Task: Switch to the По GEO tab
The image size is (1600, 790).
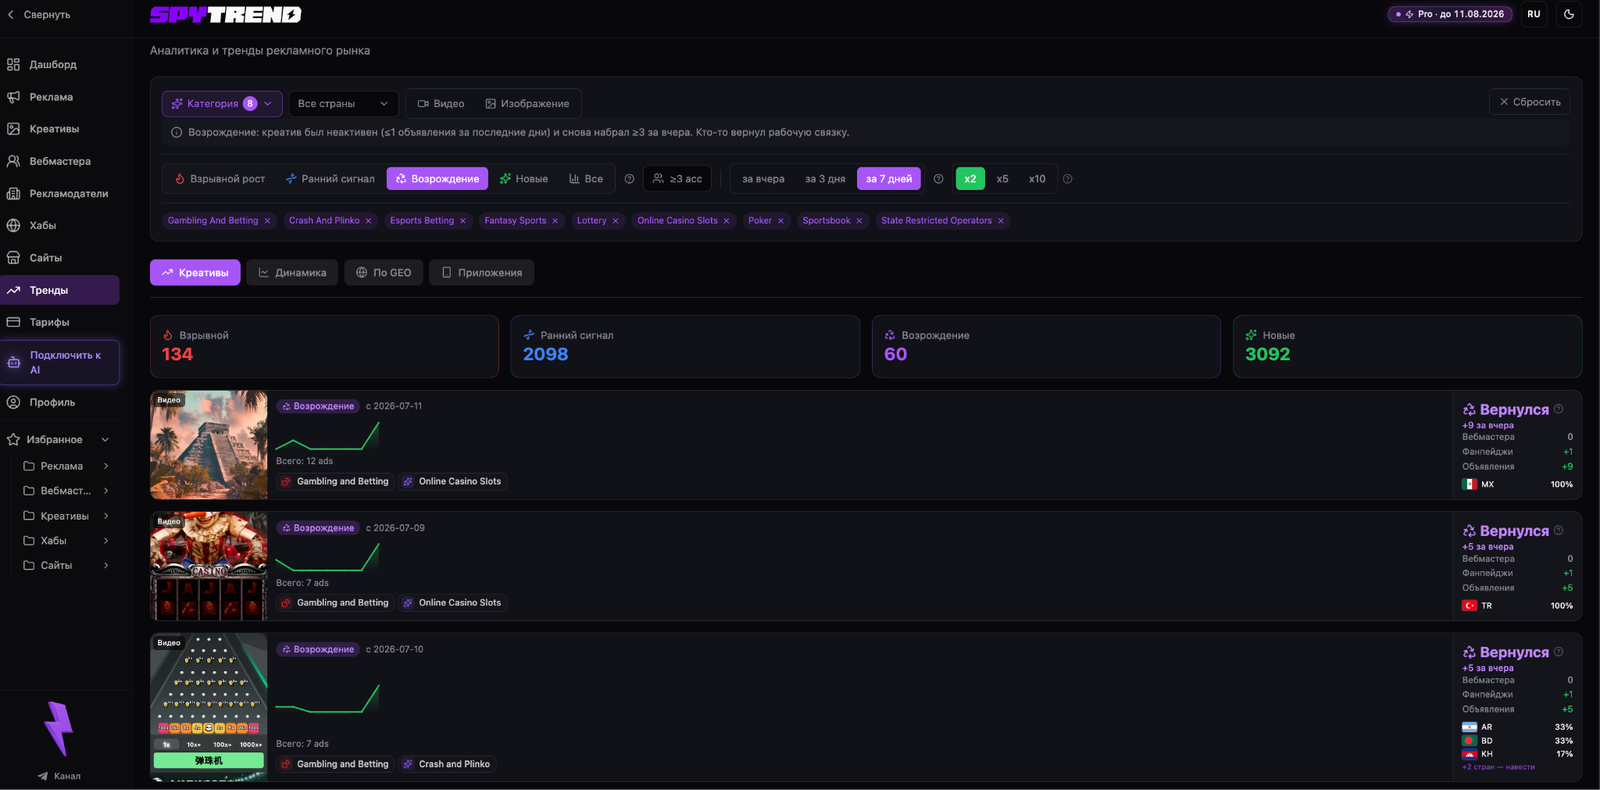Action: pyautogui.click(x=383, y=272)
